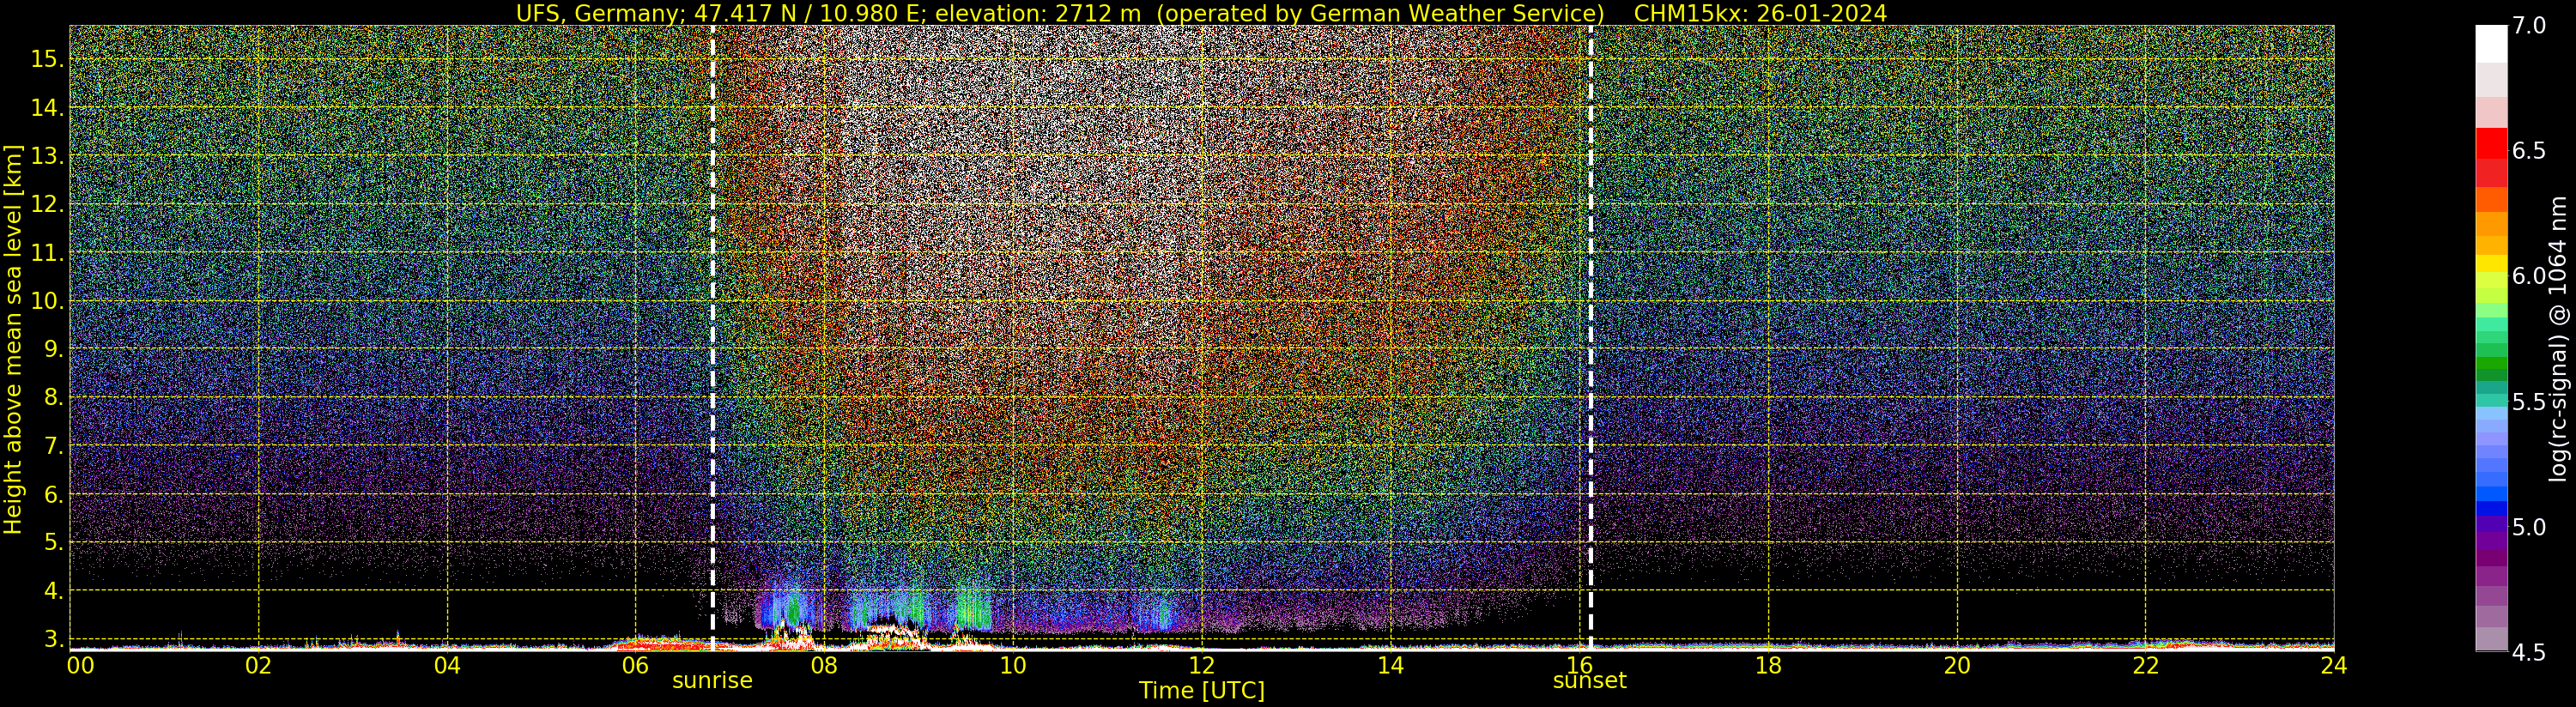The width and height of the screenshot is (2576, 707).
Task: Click the '02' time axis tick label
Action: pyautogui.click(x=258, y=665)
